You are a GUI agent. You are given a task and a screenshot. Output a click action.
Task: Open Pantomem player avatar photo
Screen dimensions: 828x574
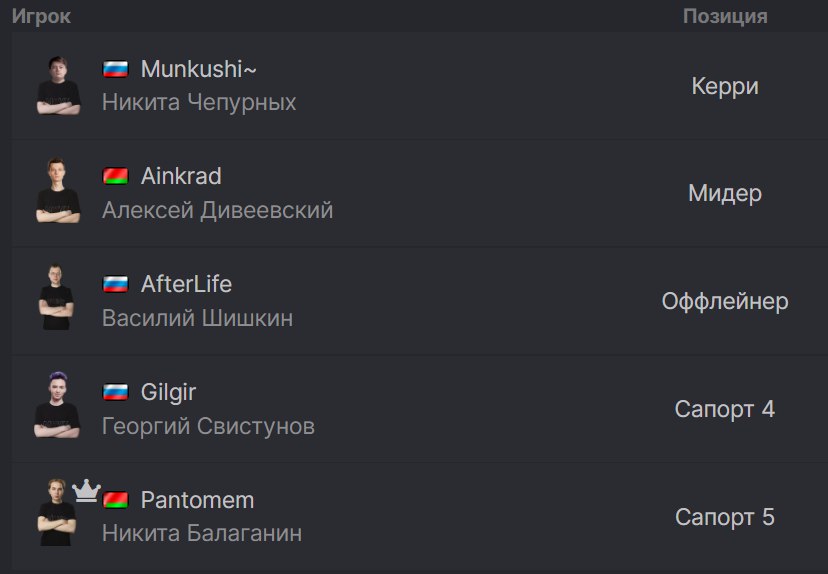57,512
